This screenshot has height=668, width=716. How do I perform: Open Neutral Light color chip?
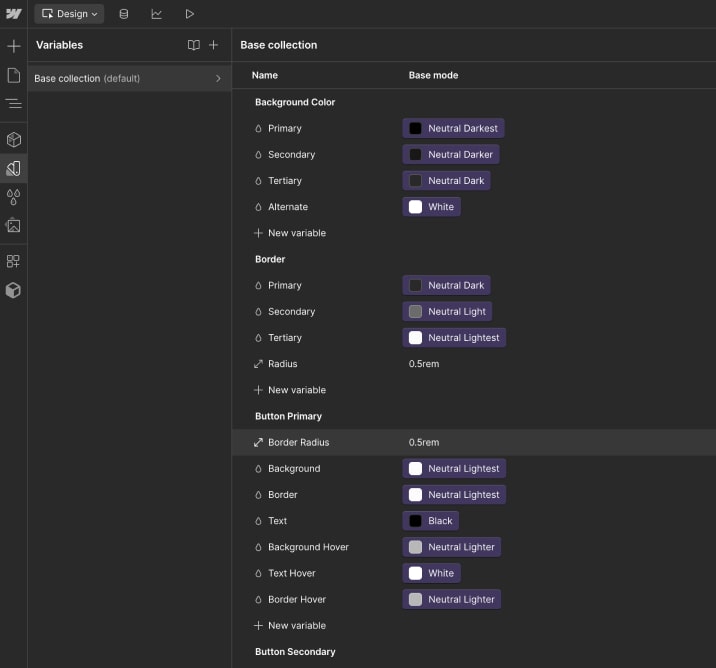tap(448, 311)
